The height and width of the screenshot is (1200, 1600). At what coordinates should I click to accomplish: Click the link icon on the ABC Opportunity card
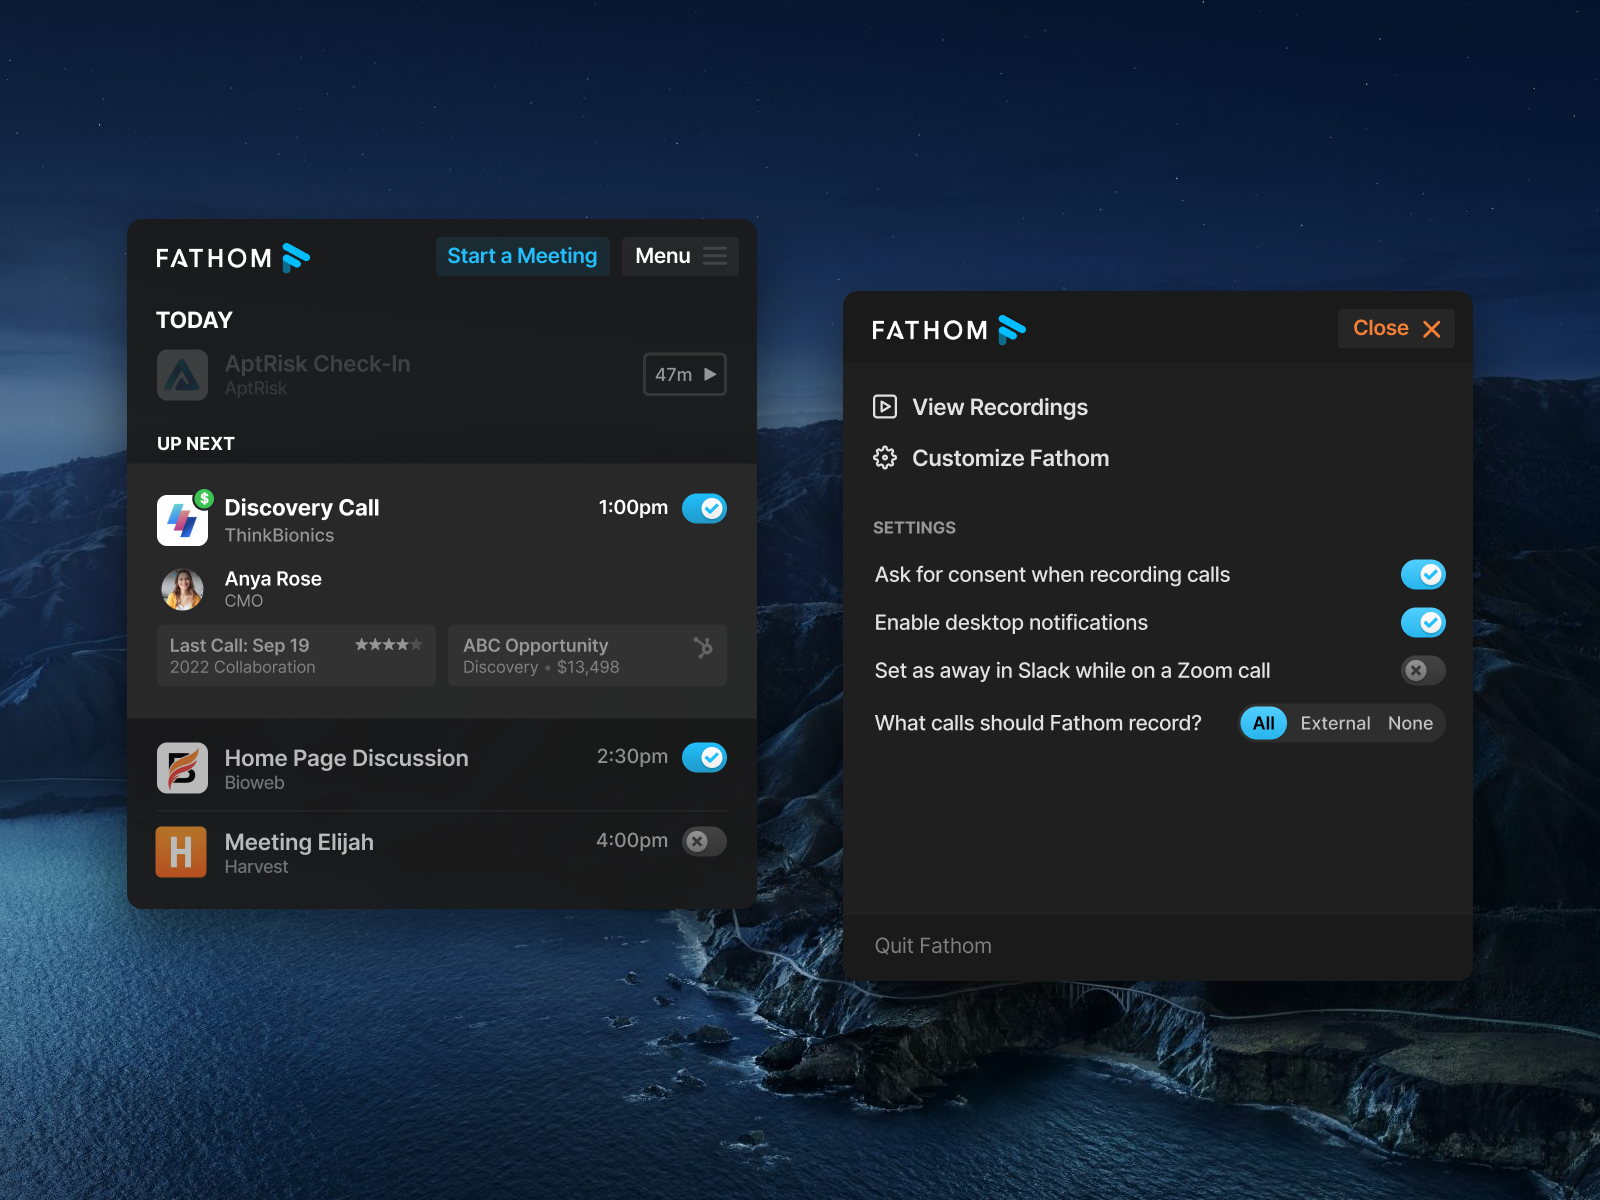point(704,645)
